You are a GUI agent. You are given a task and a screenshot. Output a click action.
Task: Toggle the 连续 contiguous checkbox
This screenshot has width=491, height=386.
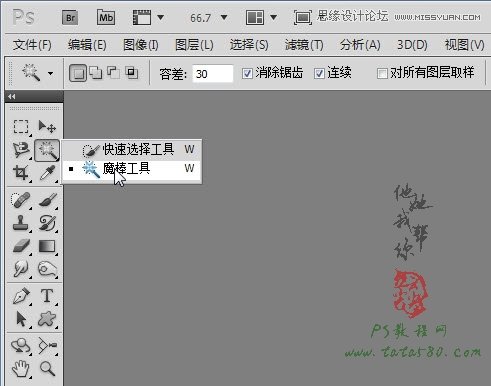[319, 73]
